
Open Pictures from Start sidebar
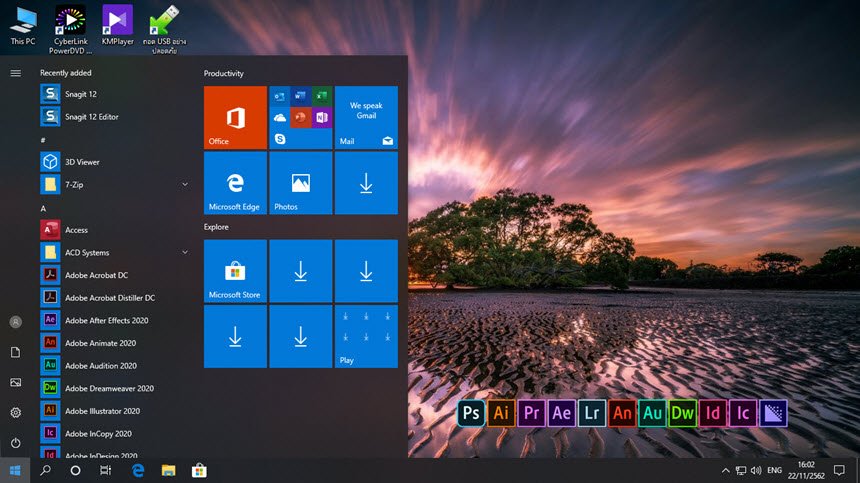15,382
